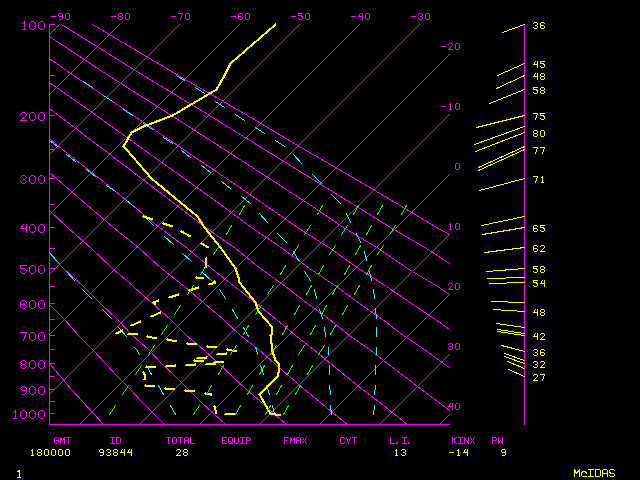Screen dimensions: 640x480
Task: Click the PW value 9
Action: [x=503, y=452]
